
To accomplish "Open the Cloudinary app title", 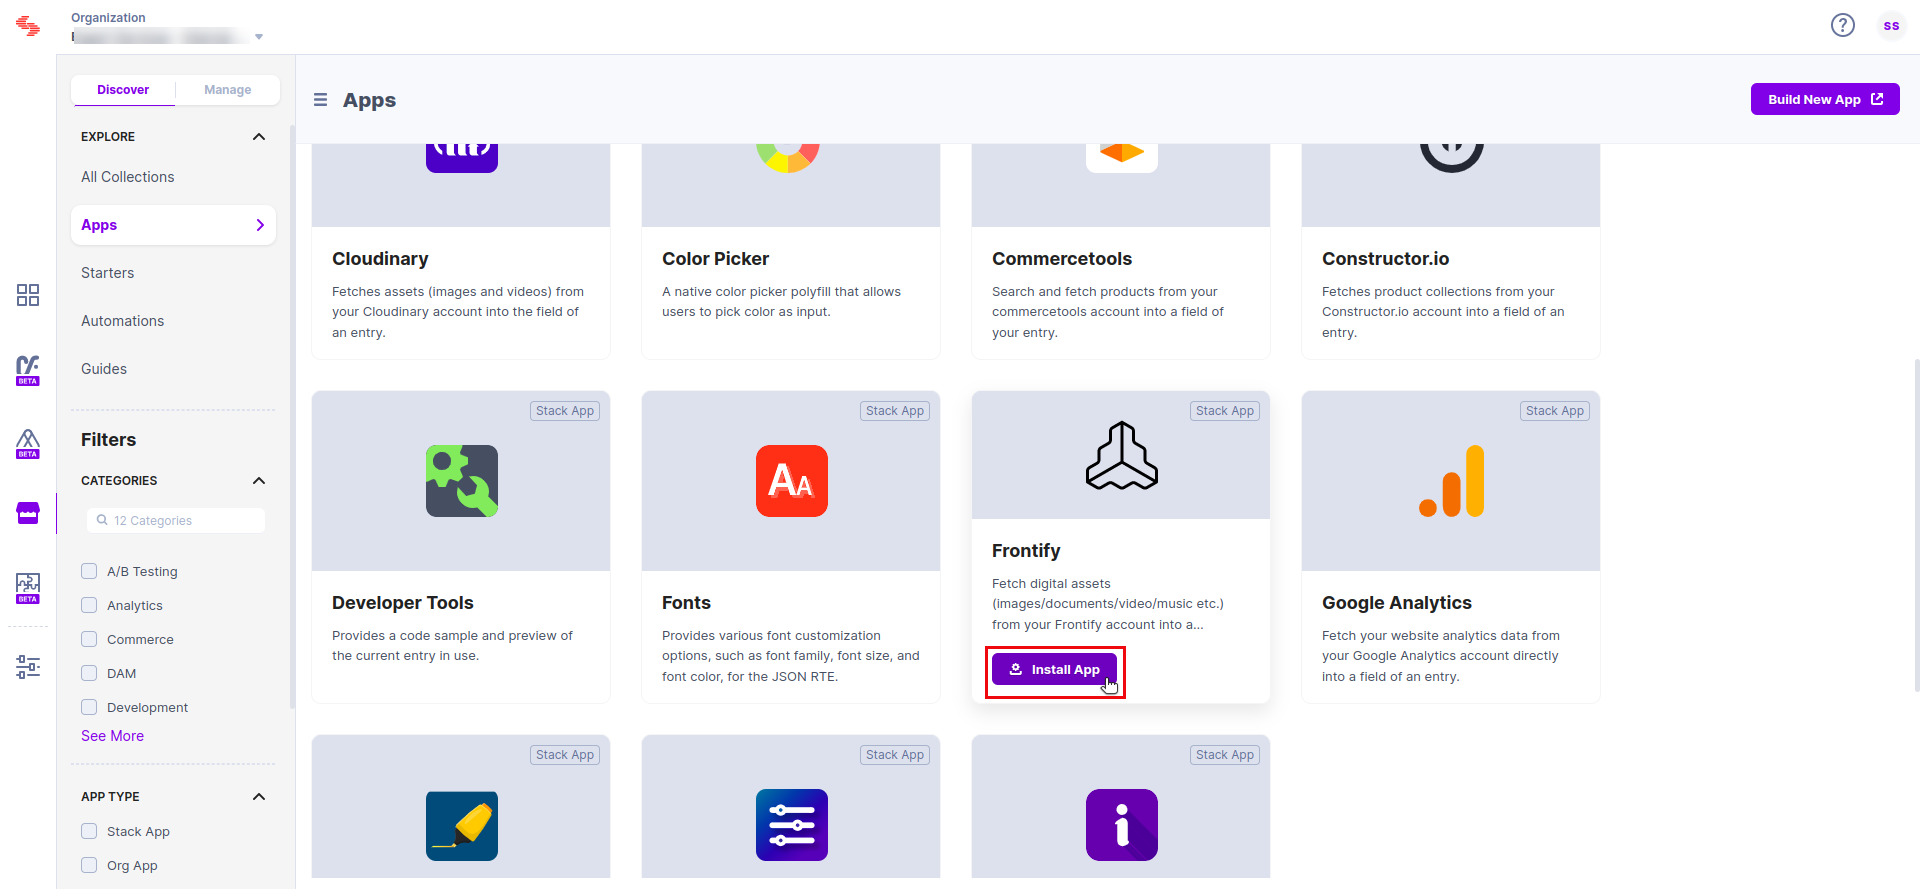I will (x=380, y=259).
